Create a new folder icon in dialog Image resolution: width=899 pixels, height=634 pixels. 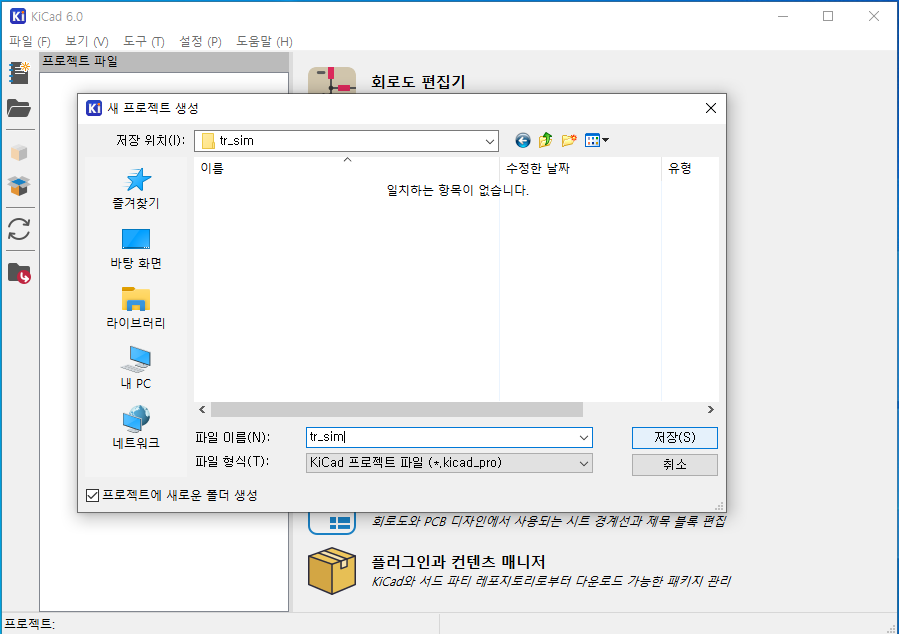569,140
